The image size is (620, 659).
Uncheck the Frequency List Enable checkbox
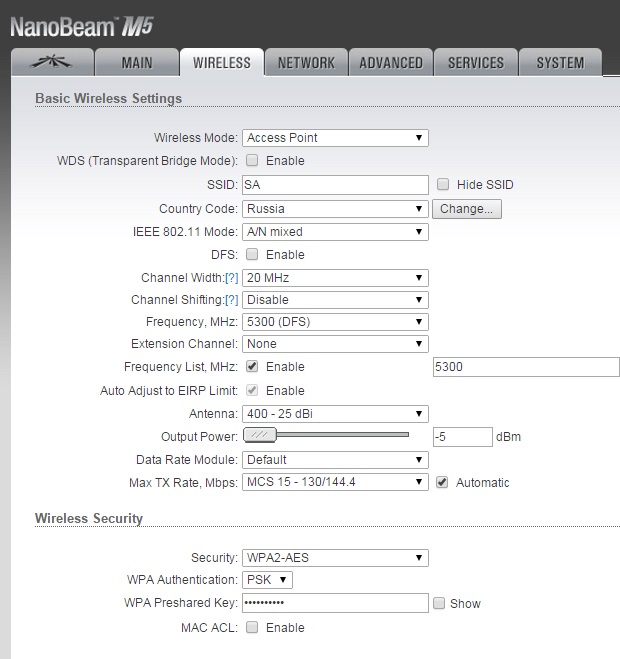(x=252, y=366)
